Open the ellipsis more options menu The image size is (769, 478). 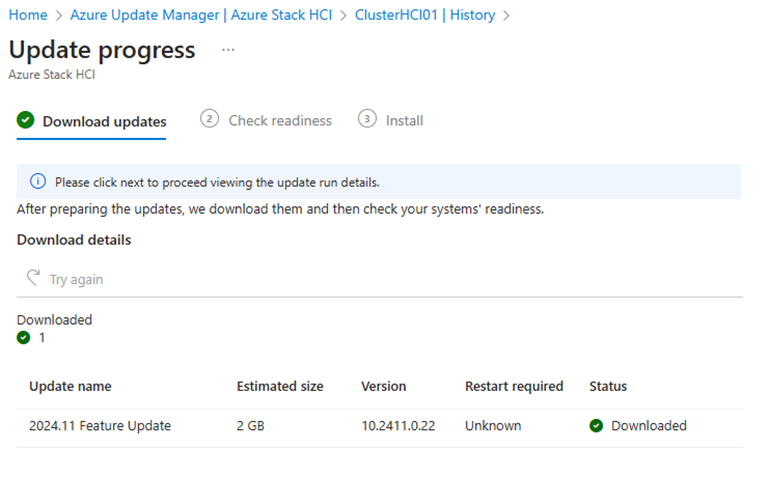[x=228, y=50]
